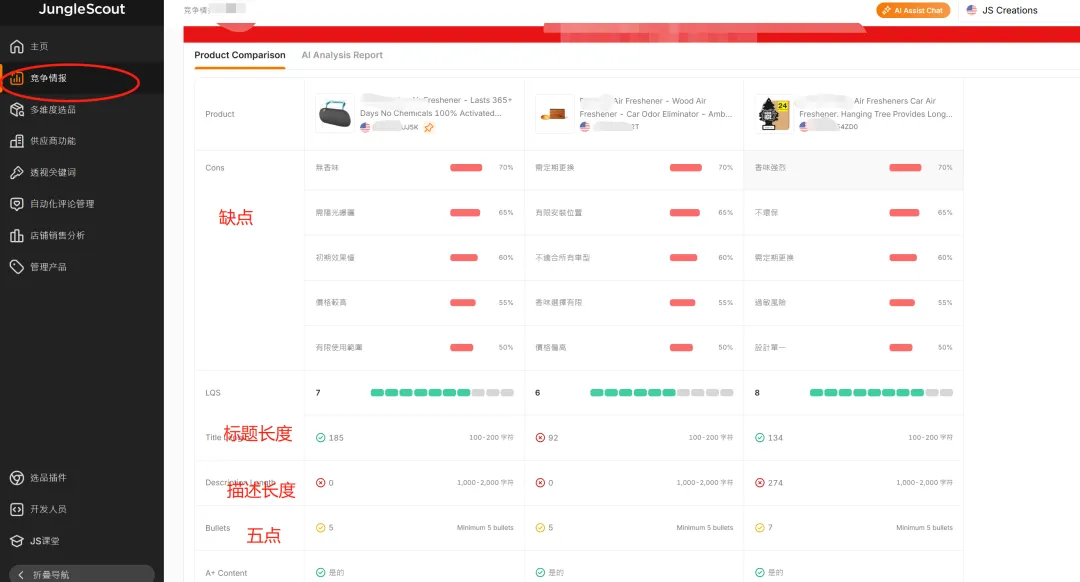Click 'Minimum 5 bullets' for third product
Screen dimensions: 1080x582
click(924, 528)
